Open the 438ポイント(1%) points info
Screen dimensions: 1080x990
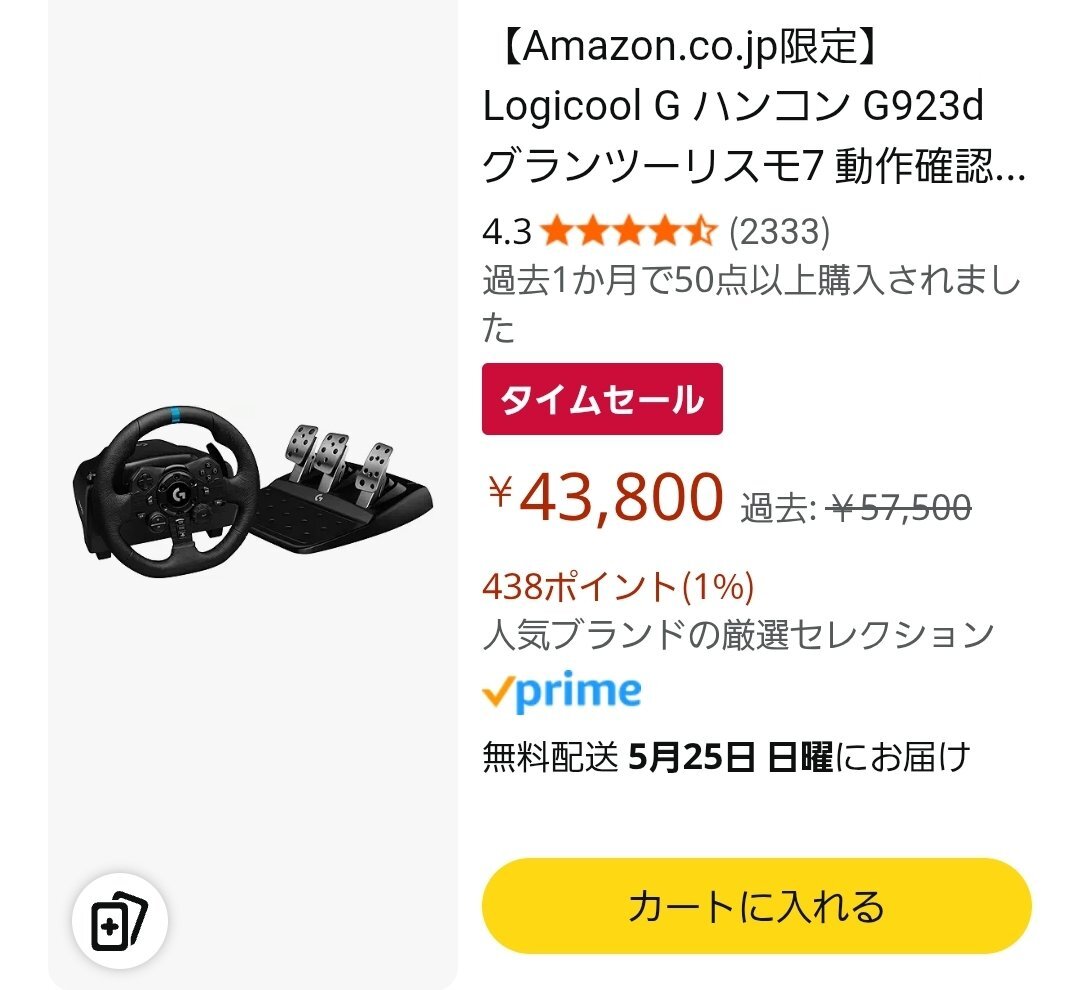point(618,586)
